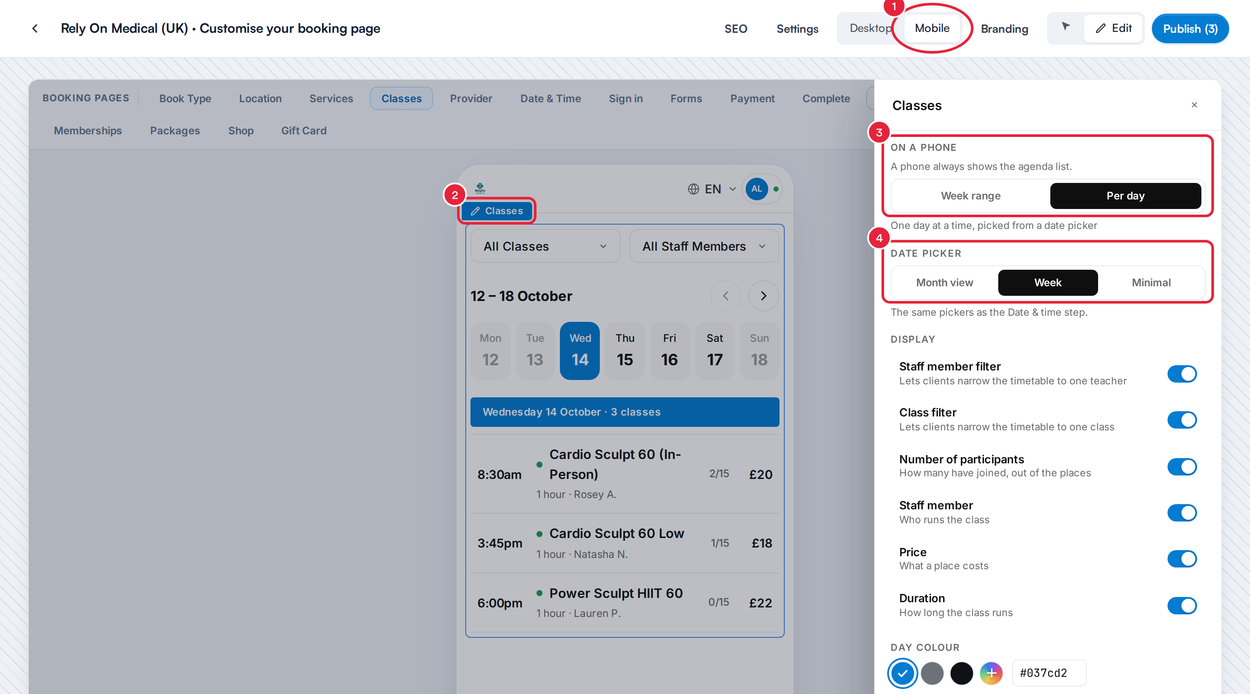Toggle the Staff member display switch
This screenshot has height=694, width=1250.
pyautogui.click(x=1182, y=513)
